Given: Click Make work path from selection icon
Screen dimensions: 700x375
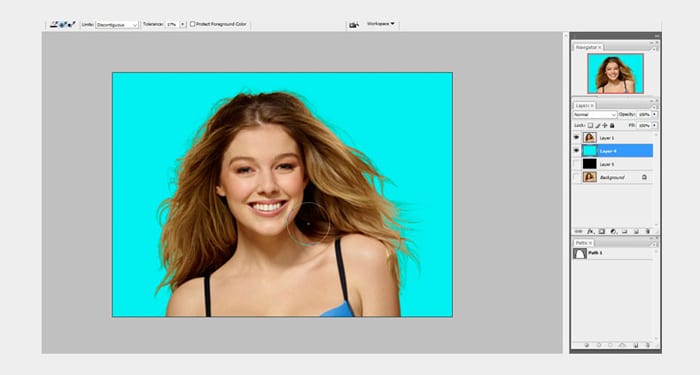Looking at the screenshot, I should pyautogui.click(x=622, y=345).
